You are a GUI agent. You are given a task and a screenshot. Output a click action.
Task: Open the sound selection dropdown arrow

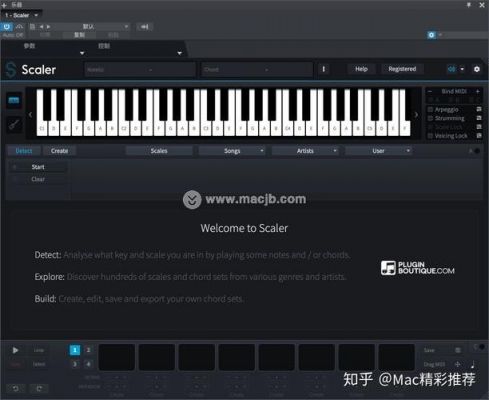[462, 69]
